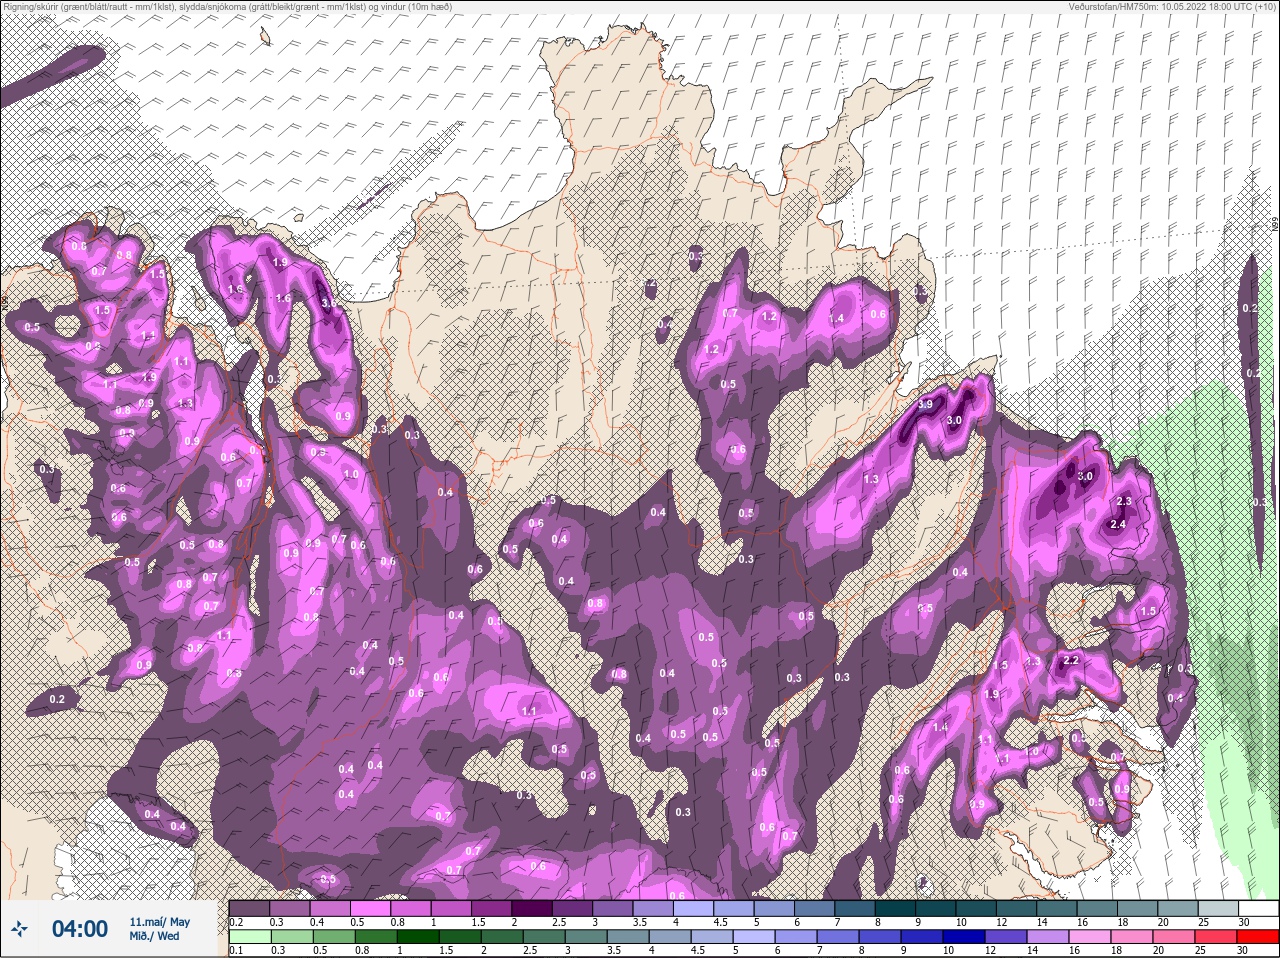The height and width of the screenshot is (958, 1280).
Task: Click the 2.3 precipitation value on map
Action: tap(1123, 501)
